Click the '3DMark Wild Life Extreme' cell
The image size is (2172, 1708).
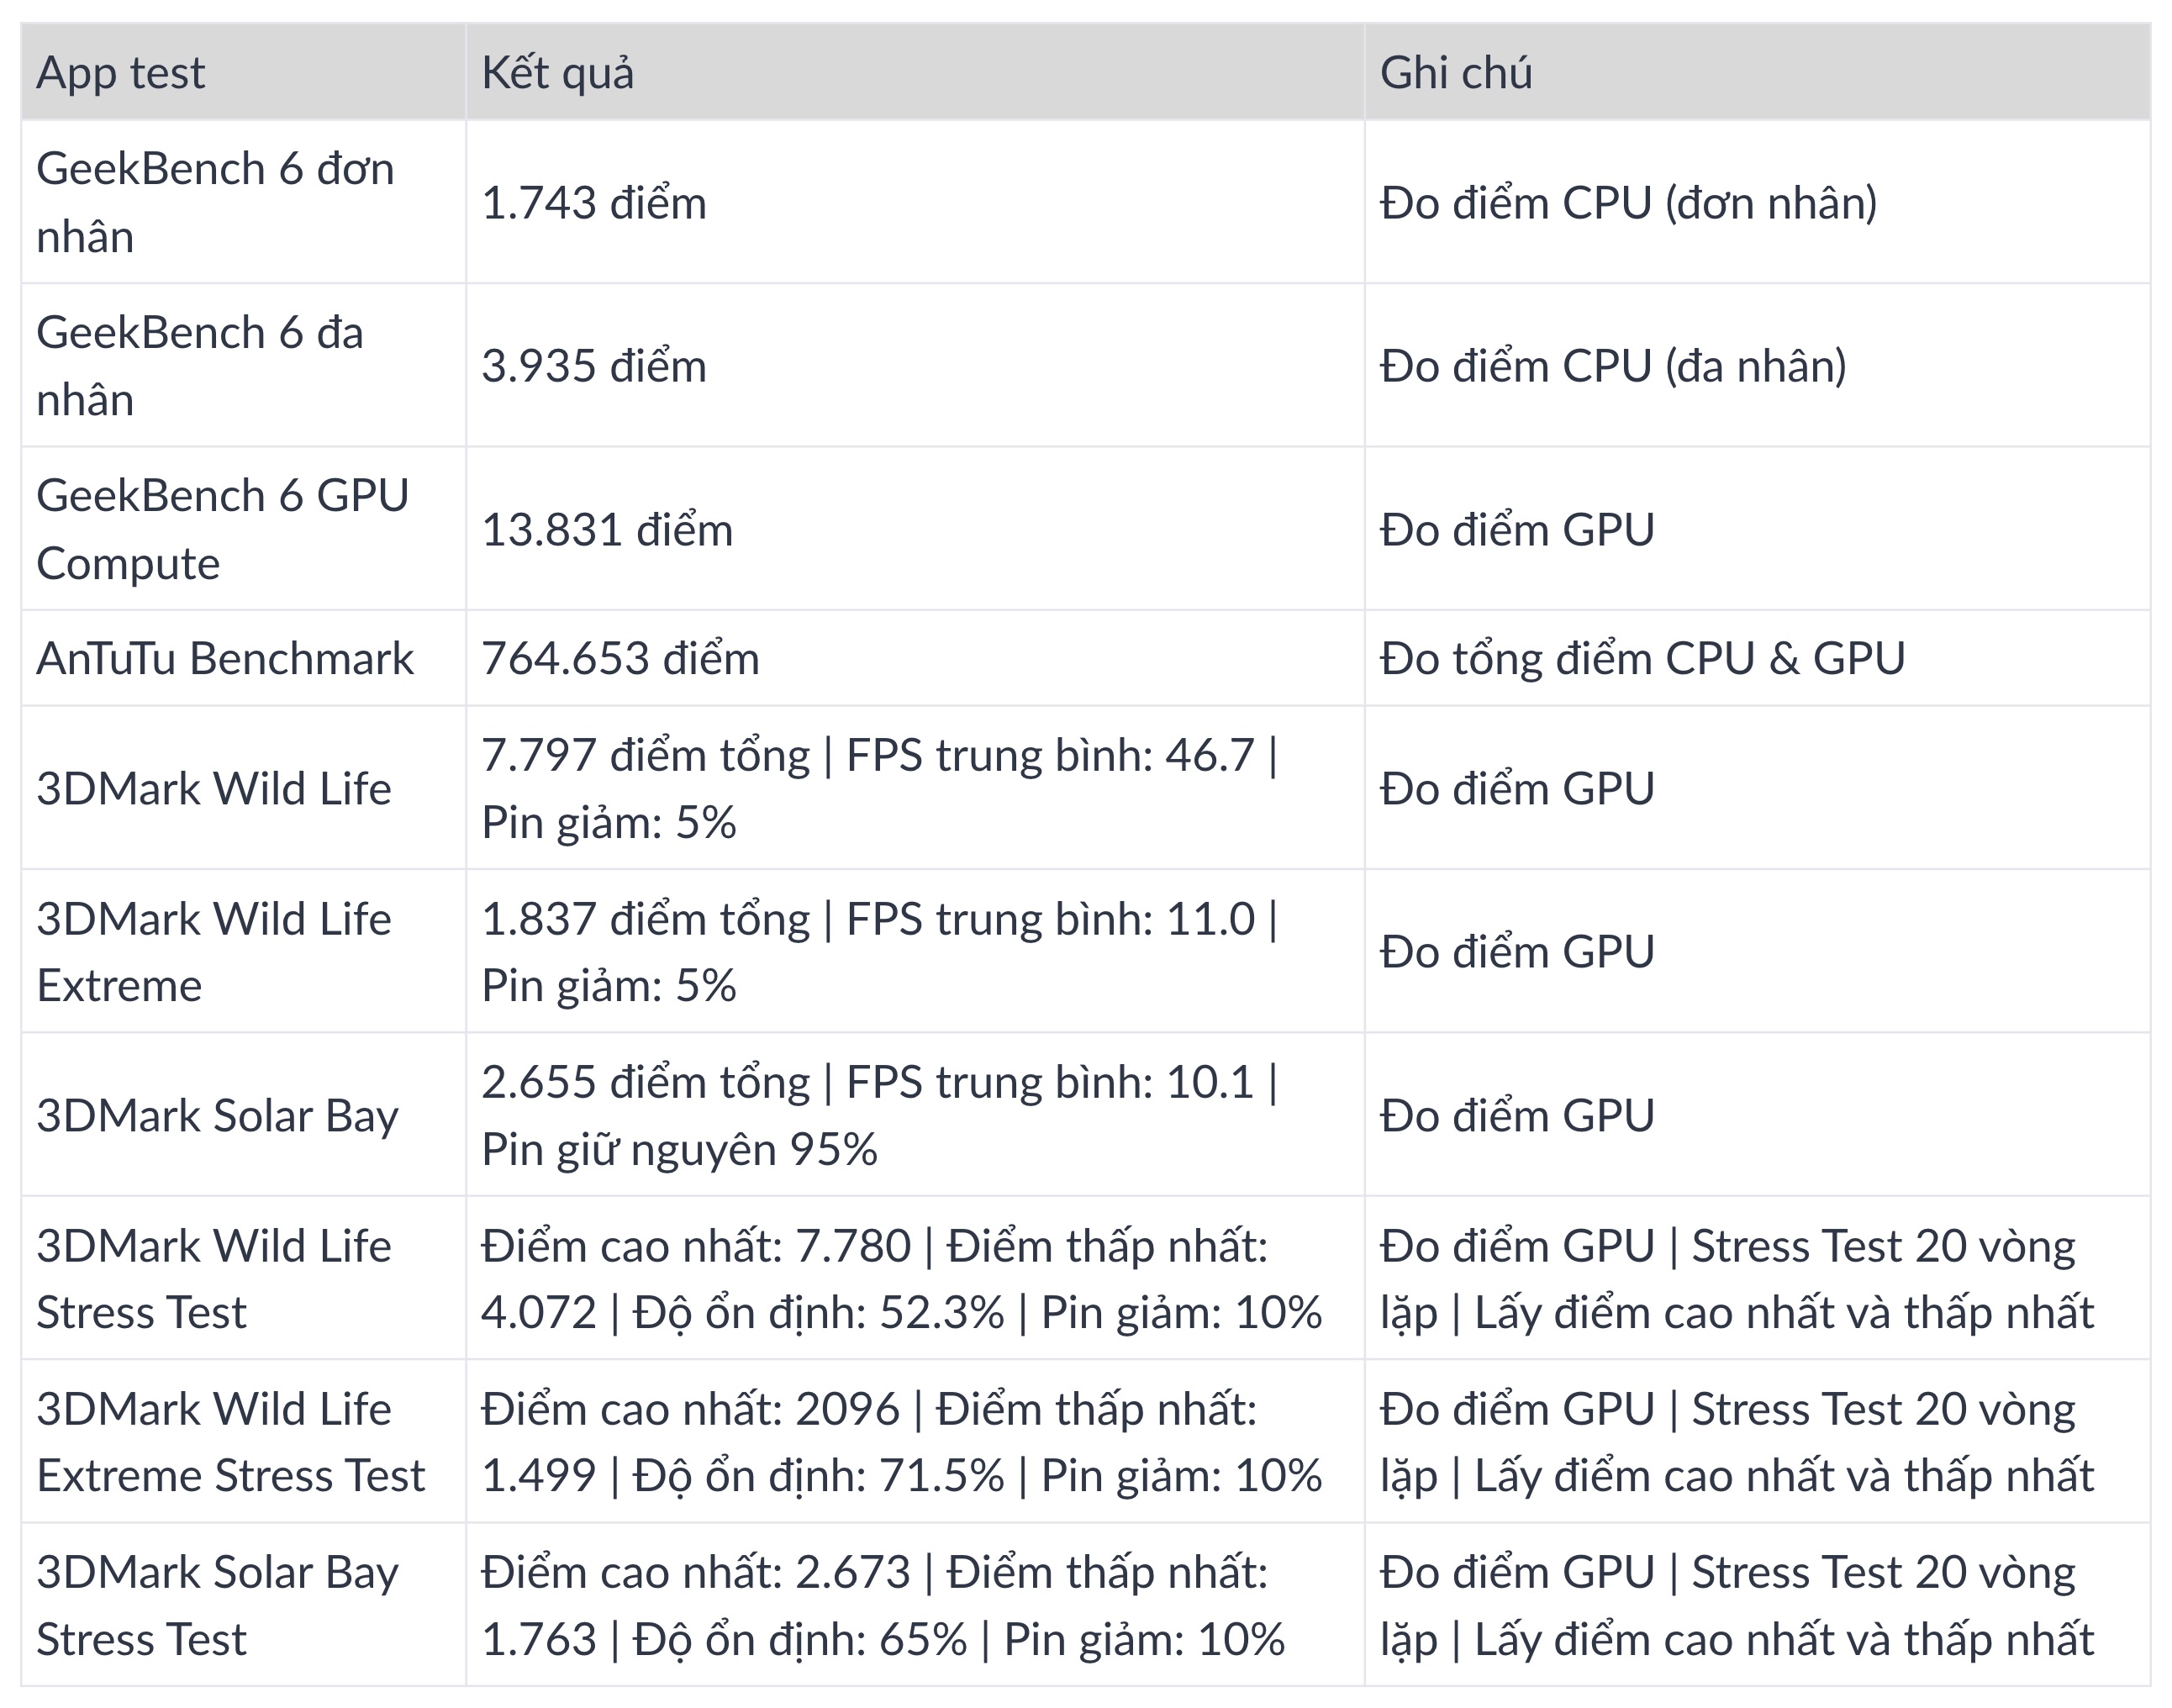pos(243,951)
